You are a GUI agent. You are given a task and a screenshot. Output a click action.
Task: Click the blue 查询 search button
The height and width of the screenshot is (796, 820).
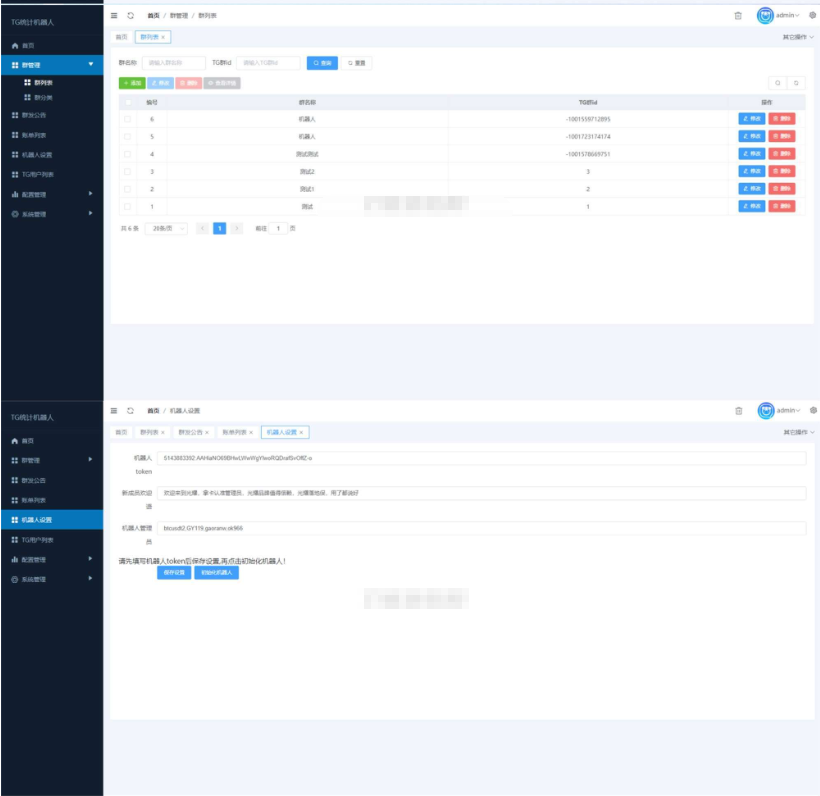pyautogui.click(x=322, y=63)
